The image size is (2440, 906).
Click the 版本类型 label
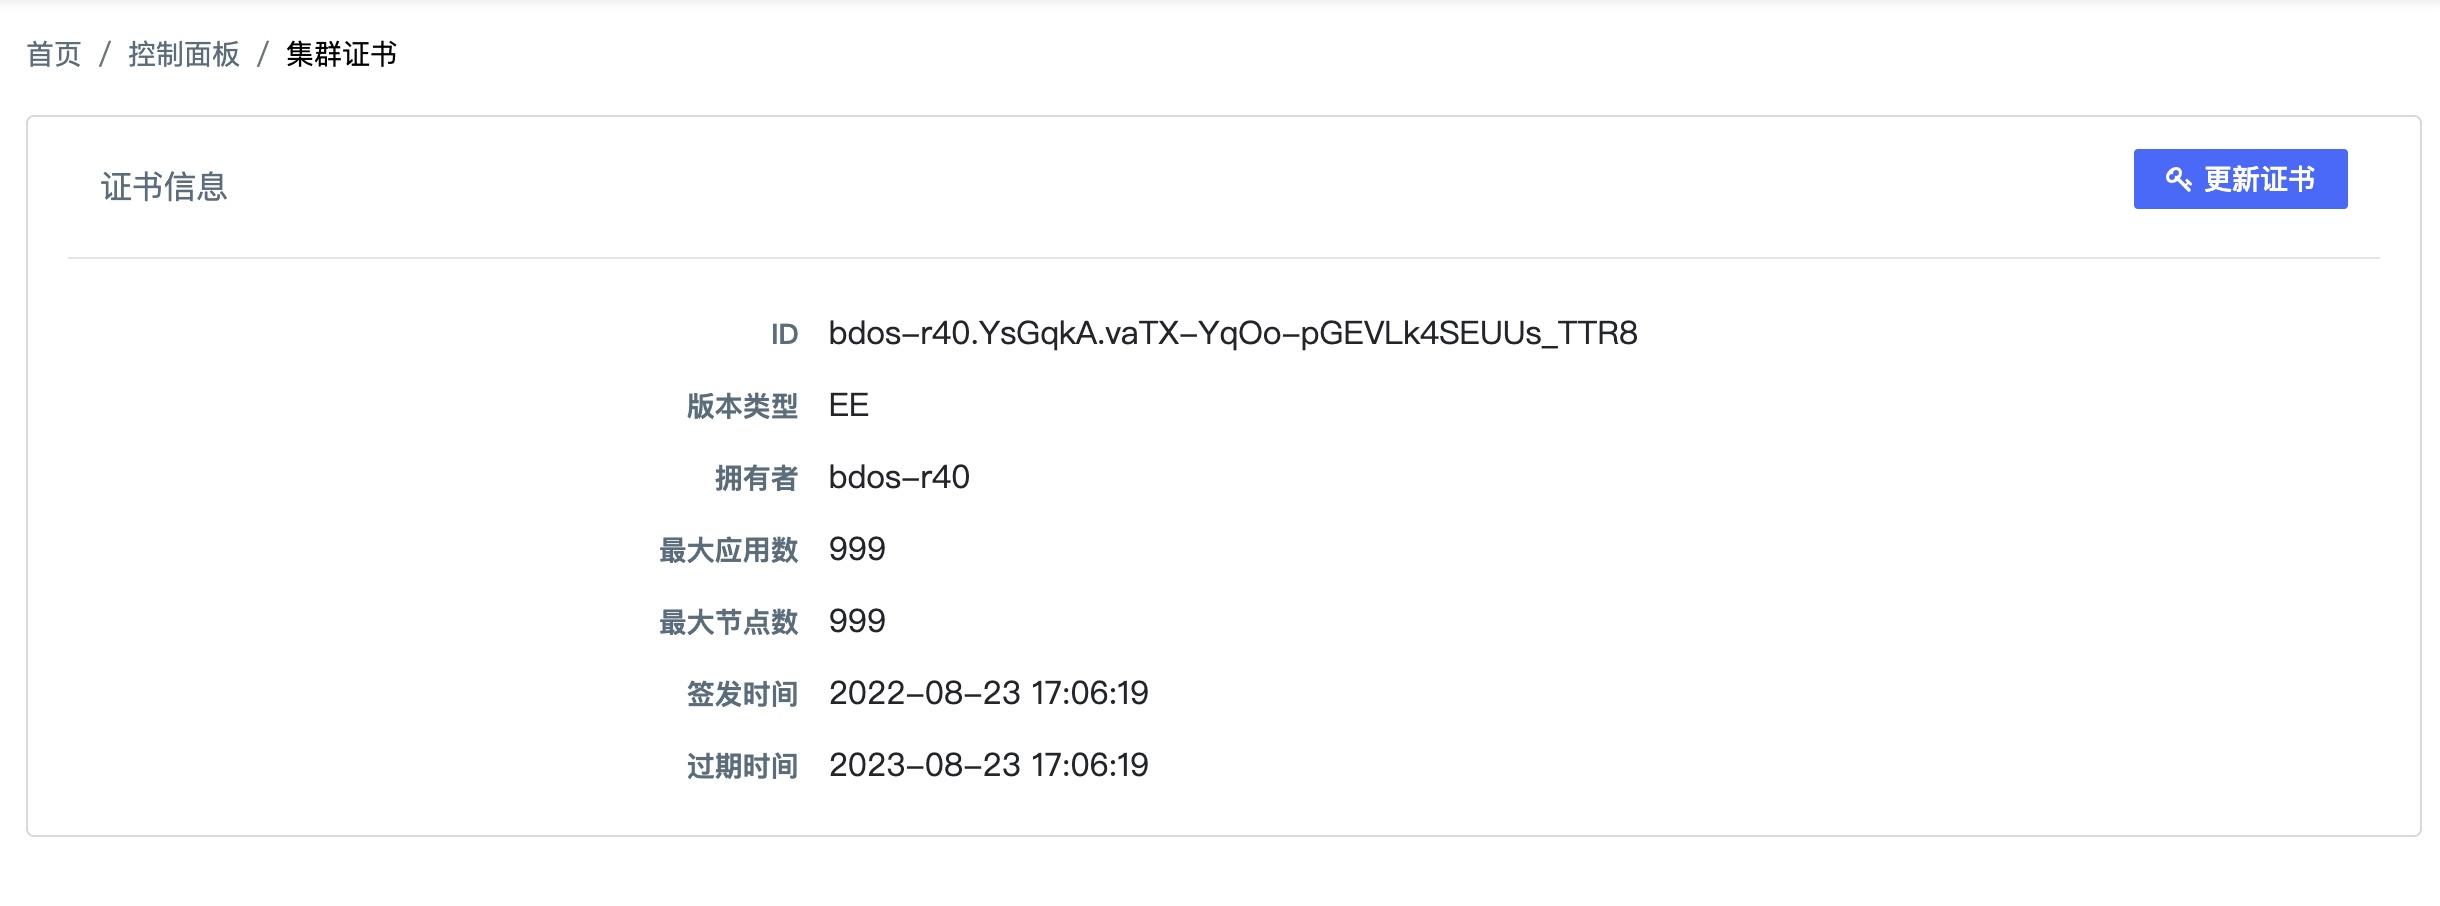tap(742, 406)
